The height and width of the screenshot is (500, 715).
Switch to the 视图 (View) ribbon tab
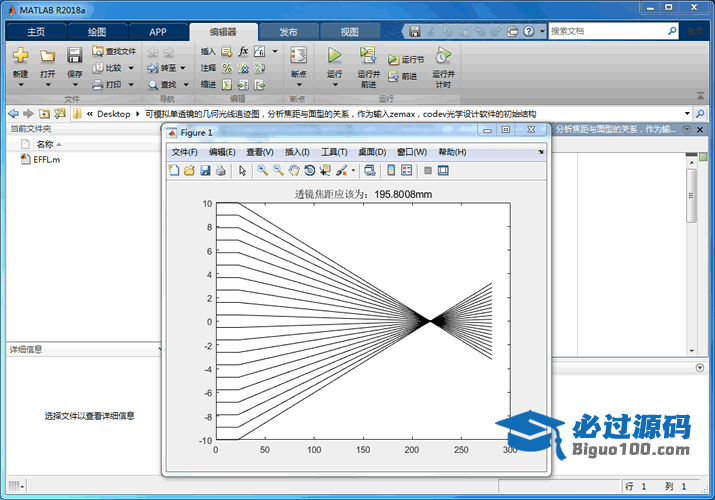349,32
